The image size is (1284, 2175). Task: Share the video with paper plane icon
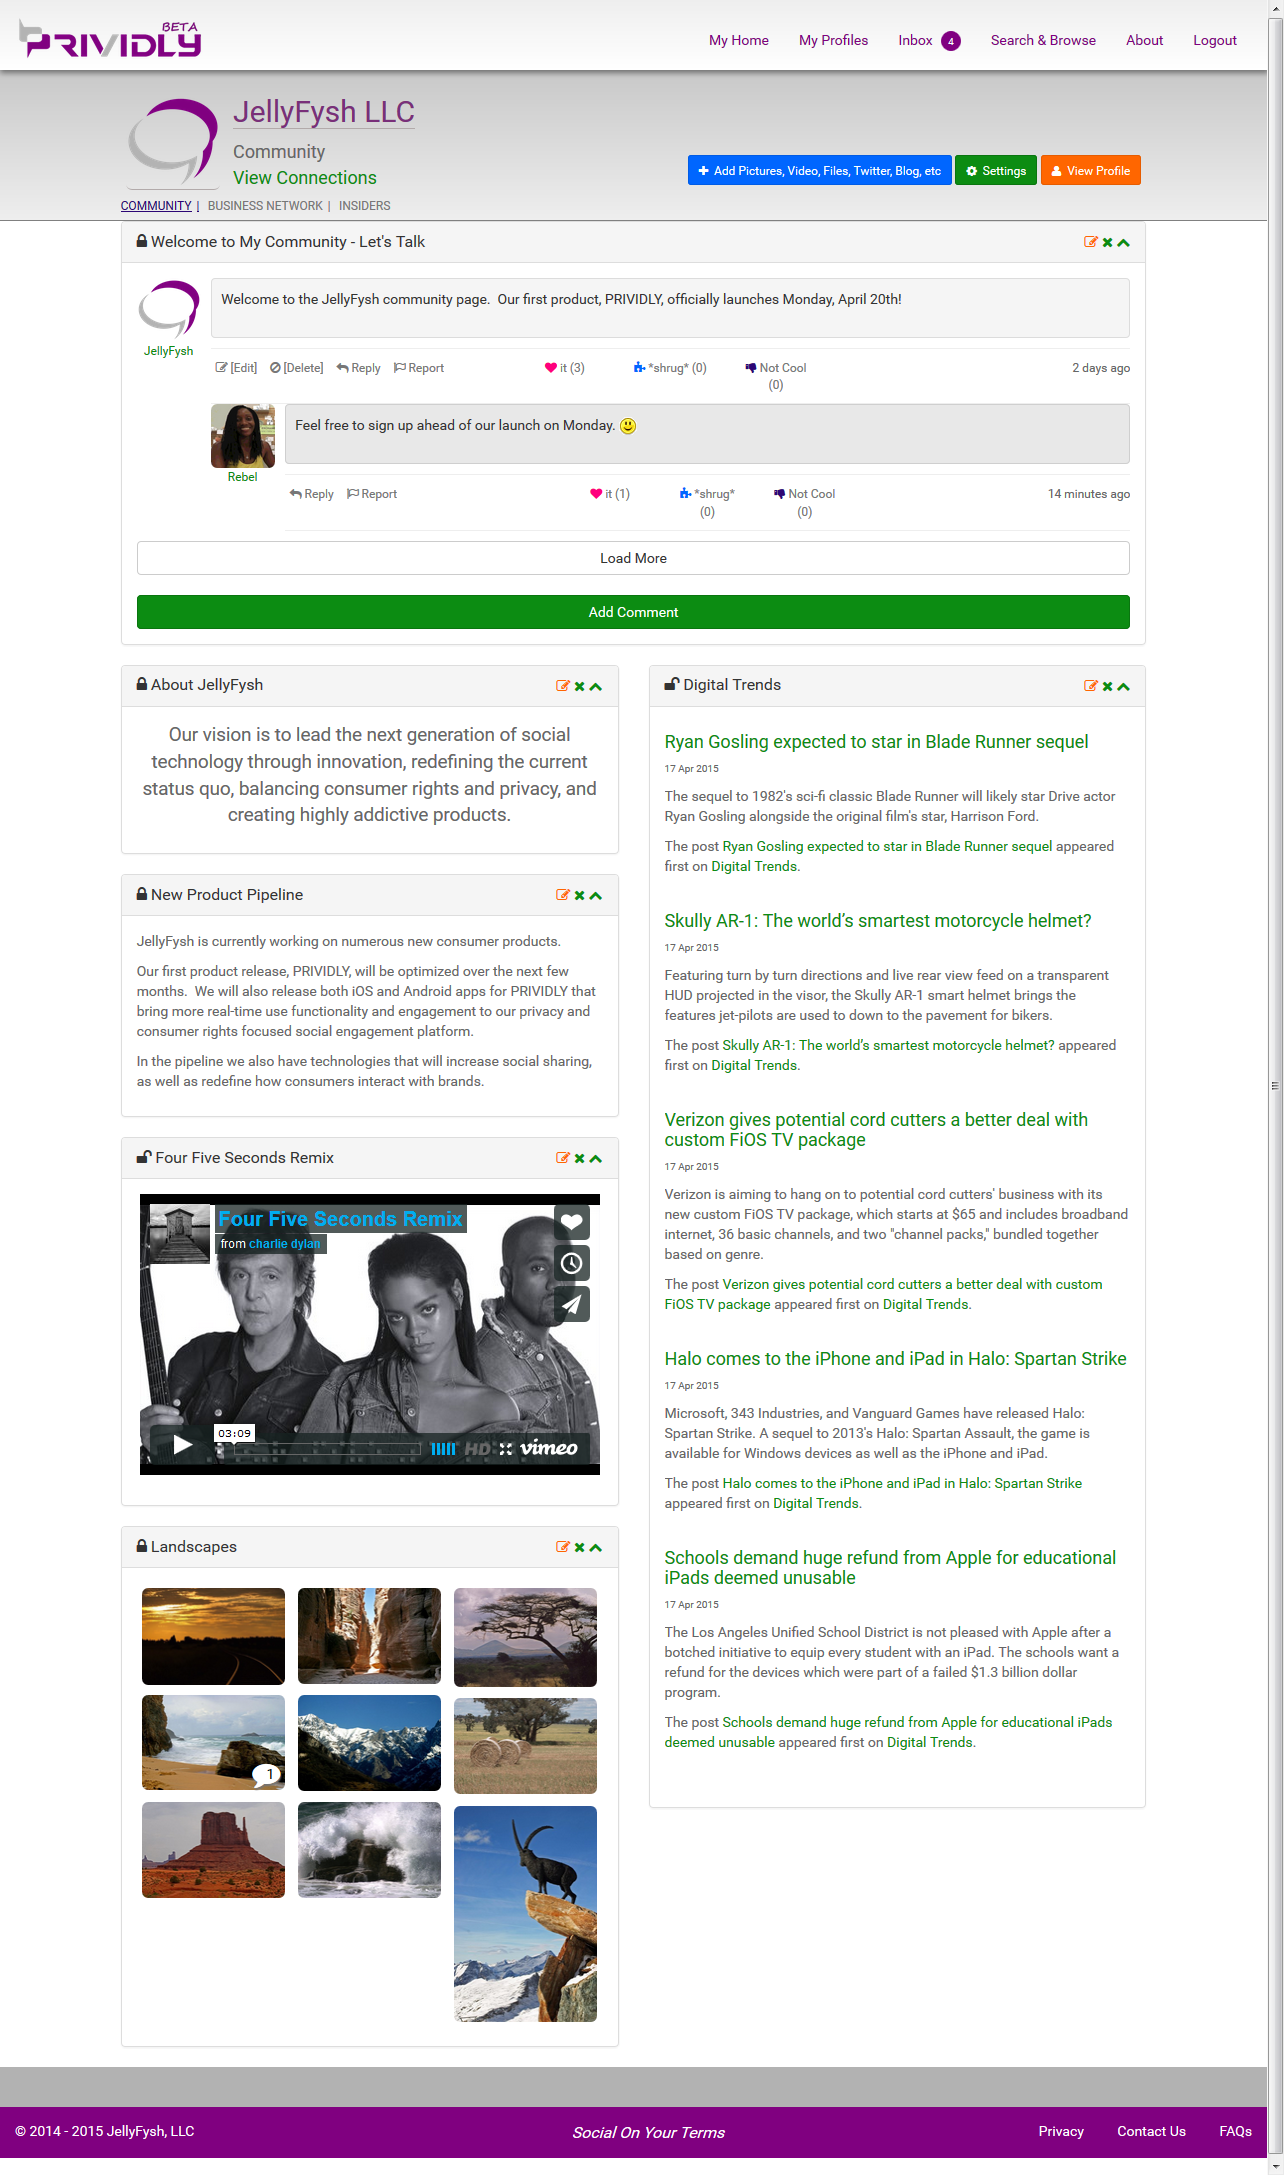[571, 1304]
